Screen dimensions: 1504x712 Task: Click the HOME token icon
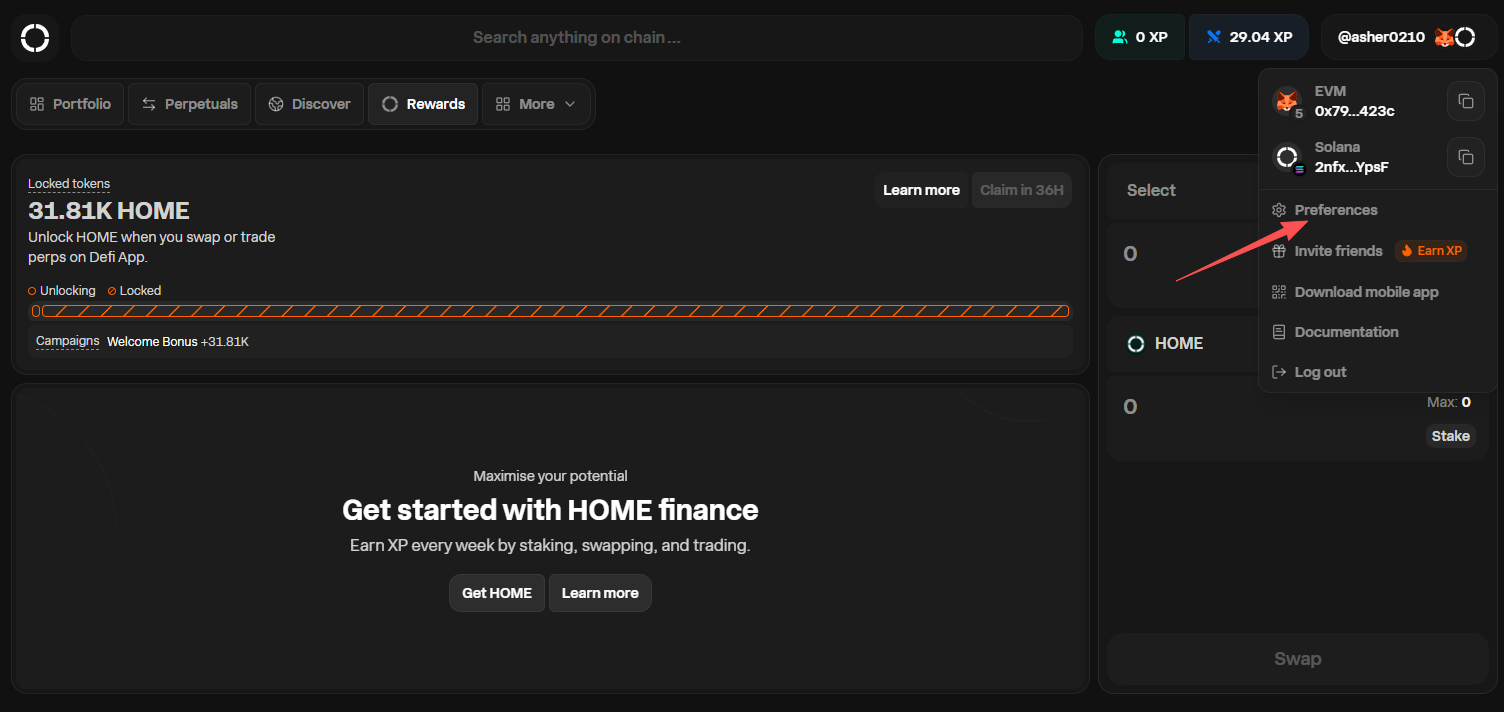(x=1136, y=344)
